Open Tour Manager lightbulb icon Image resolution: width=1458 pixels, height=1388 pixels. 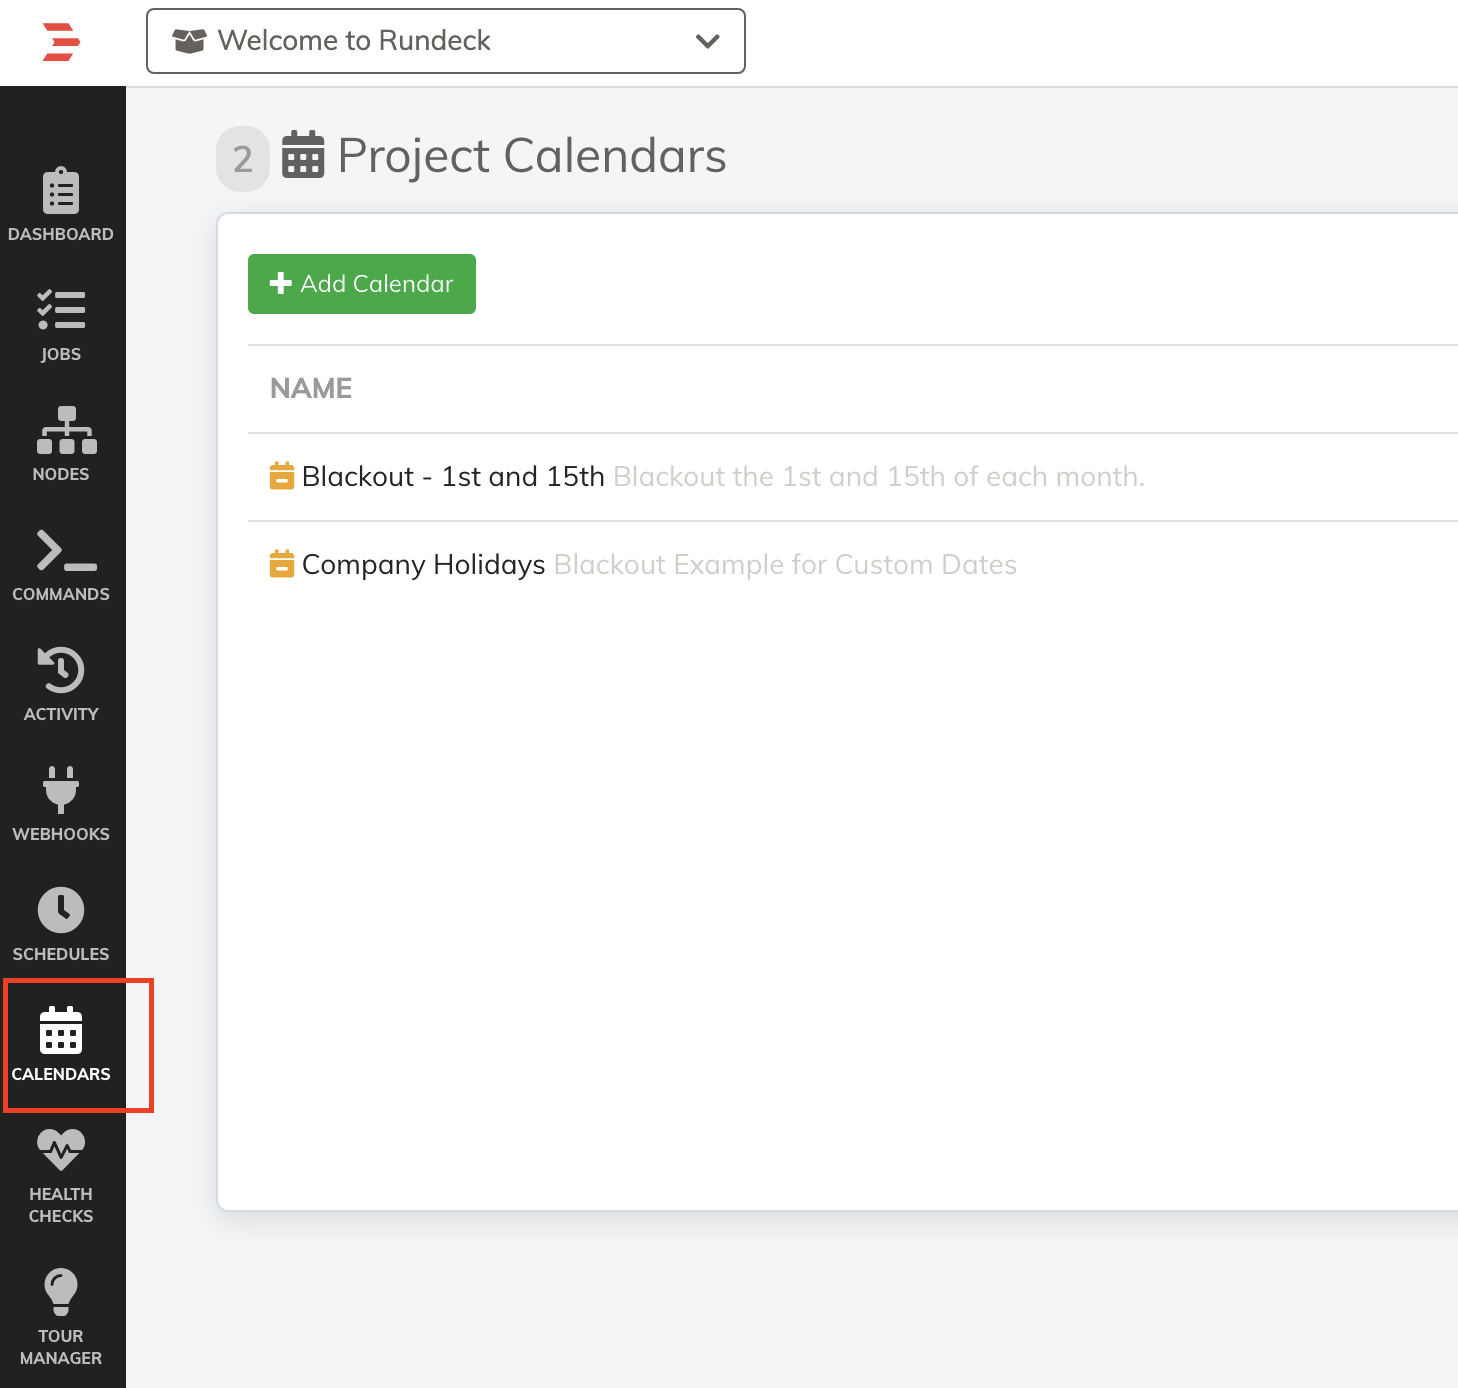pos(61,1291)
